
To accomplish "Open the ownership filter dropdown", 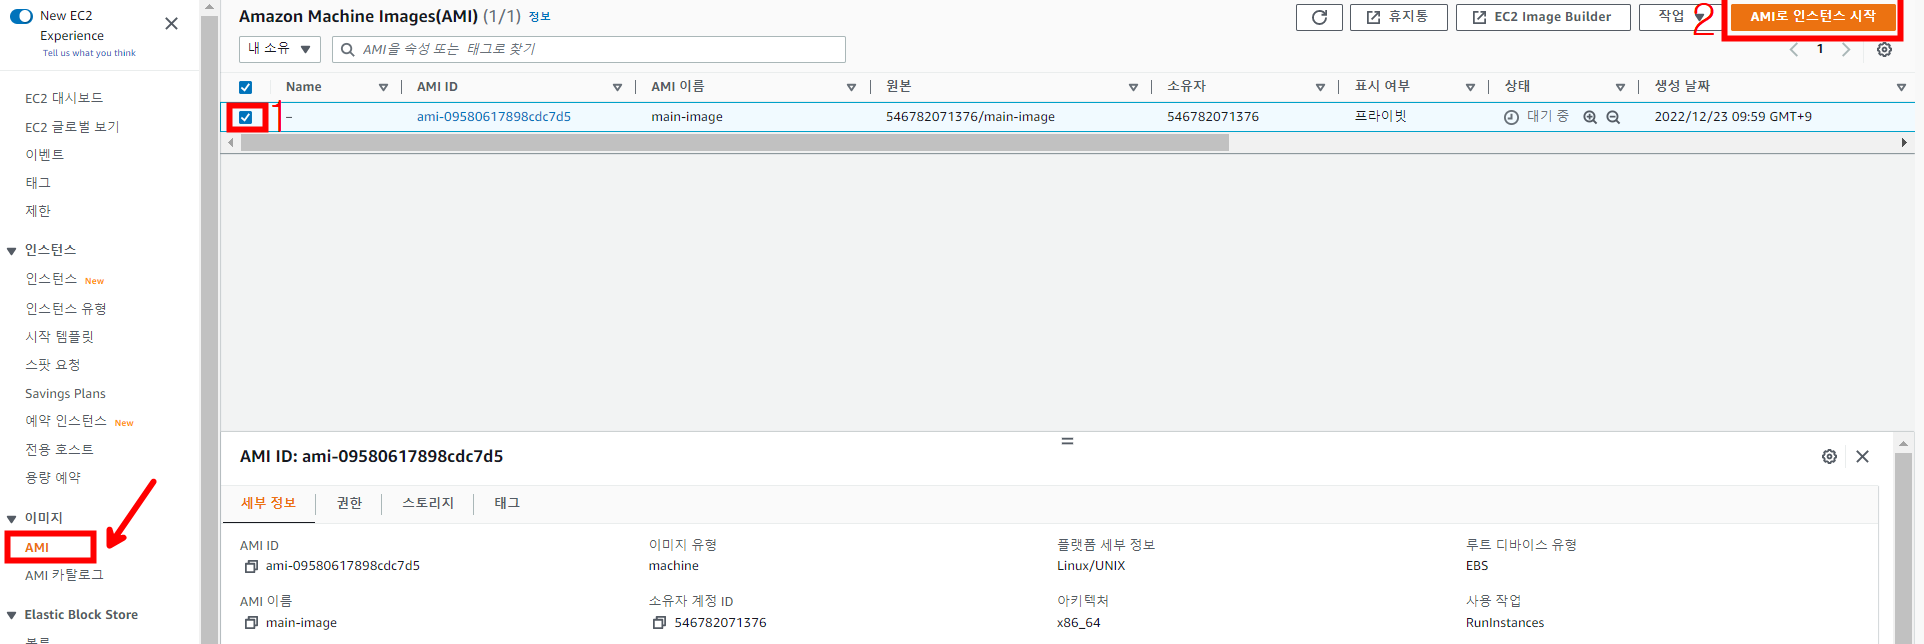I will tap(280, 49).
